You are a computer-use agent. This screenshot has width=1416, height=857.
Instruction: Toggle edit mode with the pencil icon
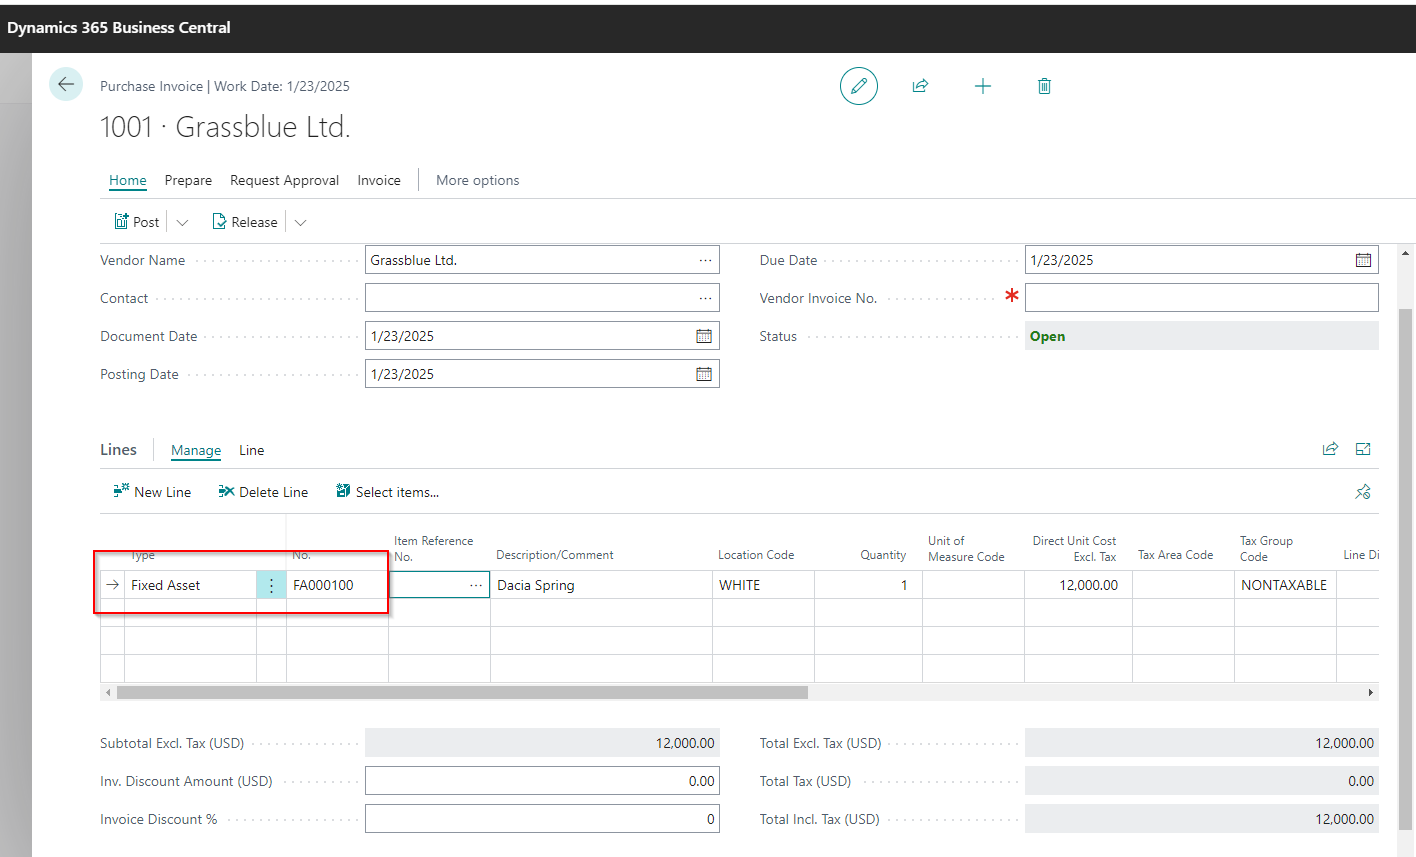point(858,86)
